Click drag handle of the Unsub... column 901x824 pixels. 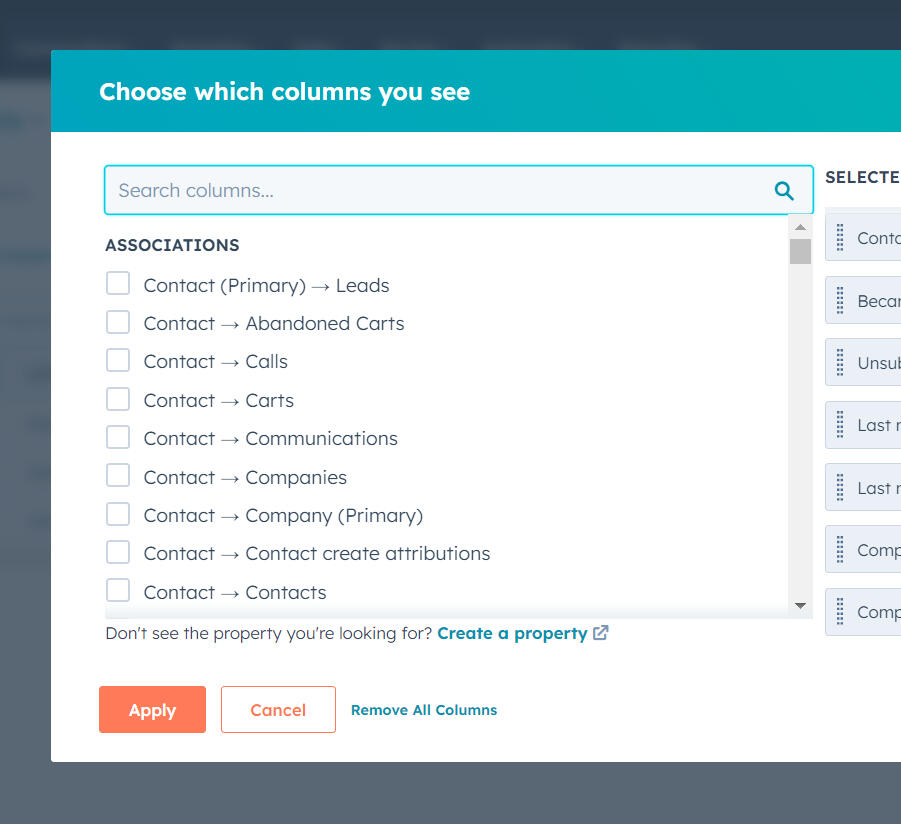pyautogui.click(x=840, y=363)
